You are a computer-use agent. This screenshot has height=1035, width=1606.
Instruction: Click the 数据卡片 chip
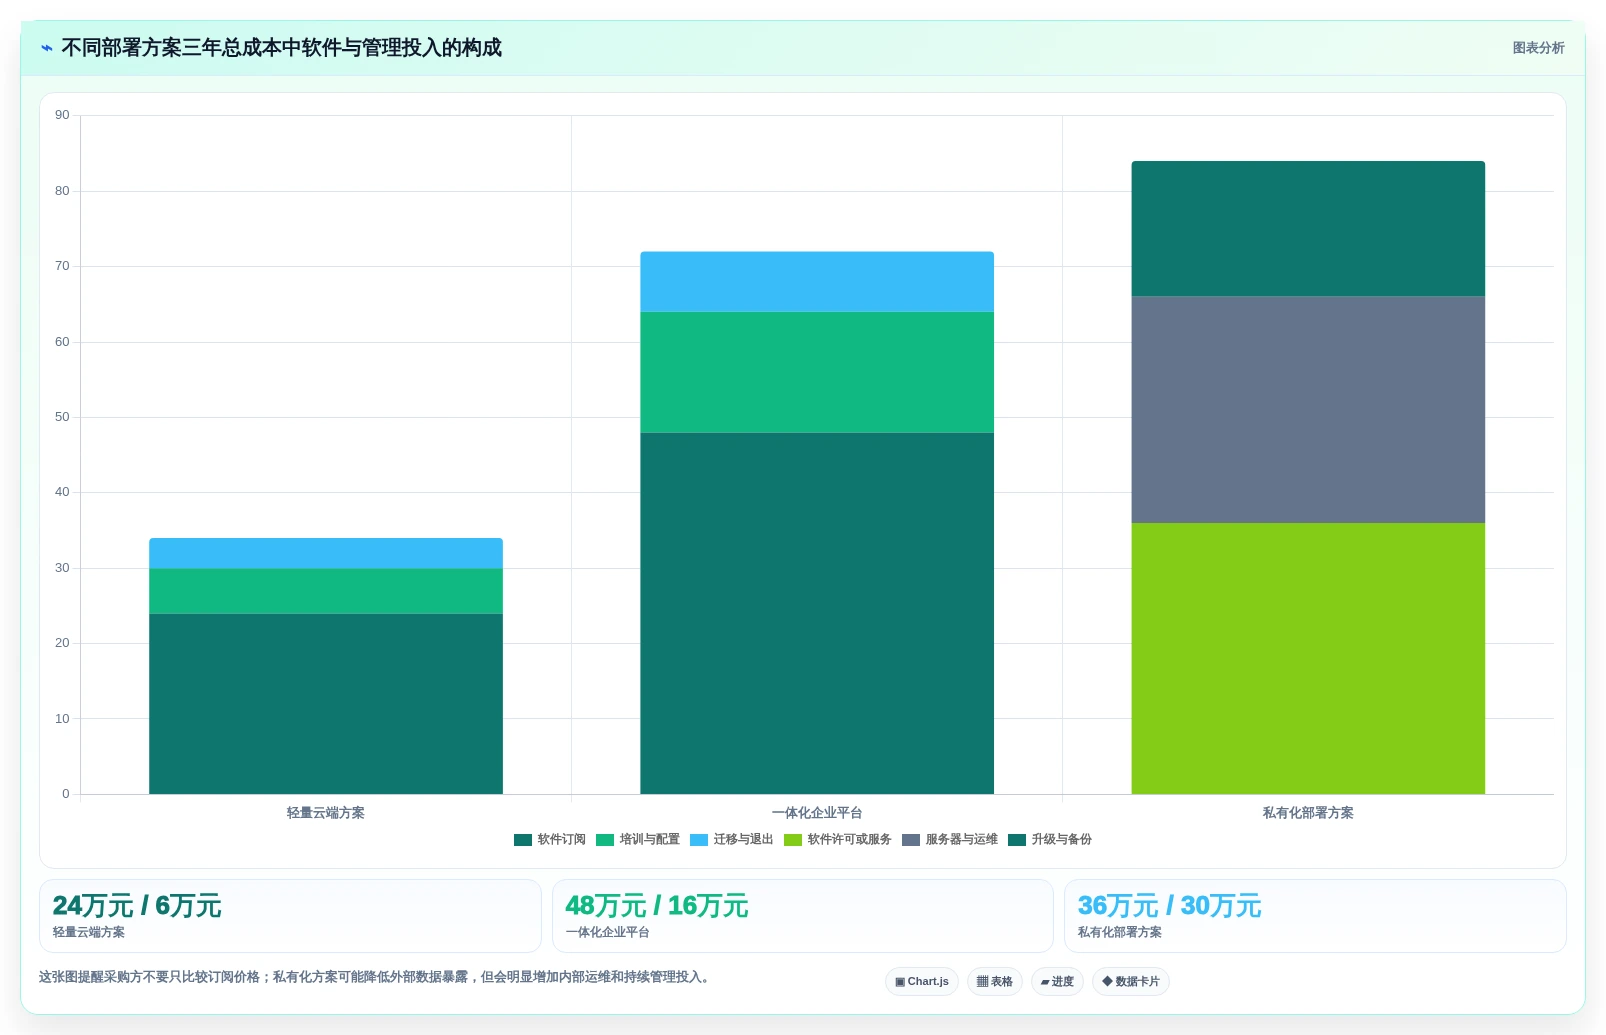pos(1131,982)
